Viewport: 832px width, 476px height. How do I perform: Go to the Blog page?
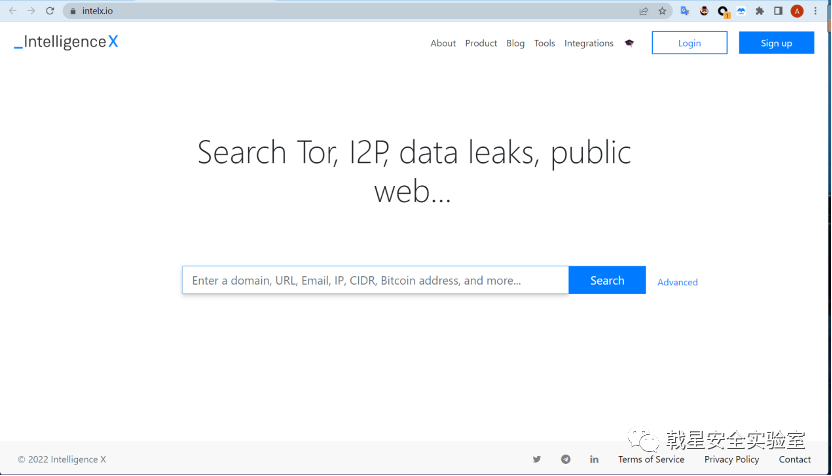(x=515, y=44)
